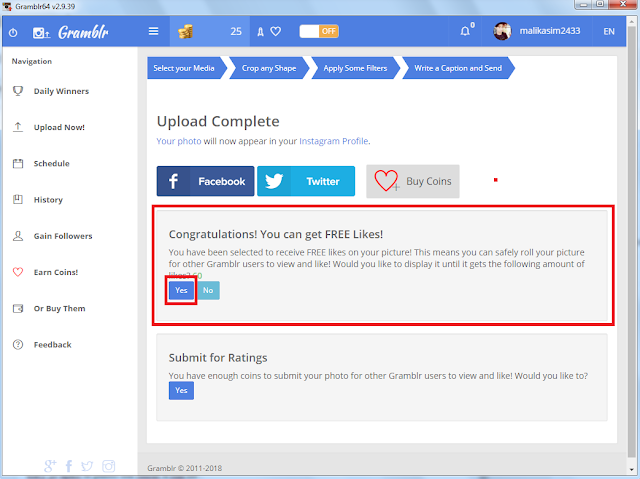Screen dimensions: 640x479
Task: Open the Instagram Profile link
Action: pos(333,141)
